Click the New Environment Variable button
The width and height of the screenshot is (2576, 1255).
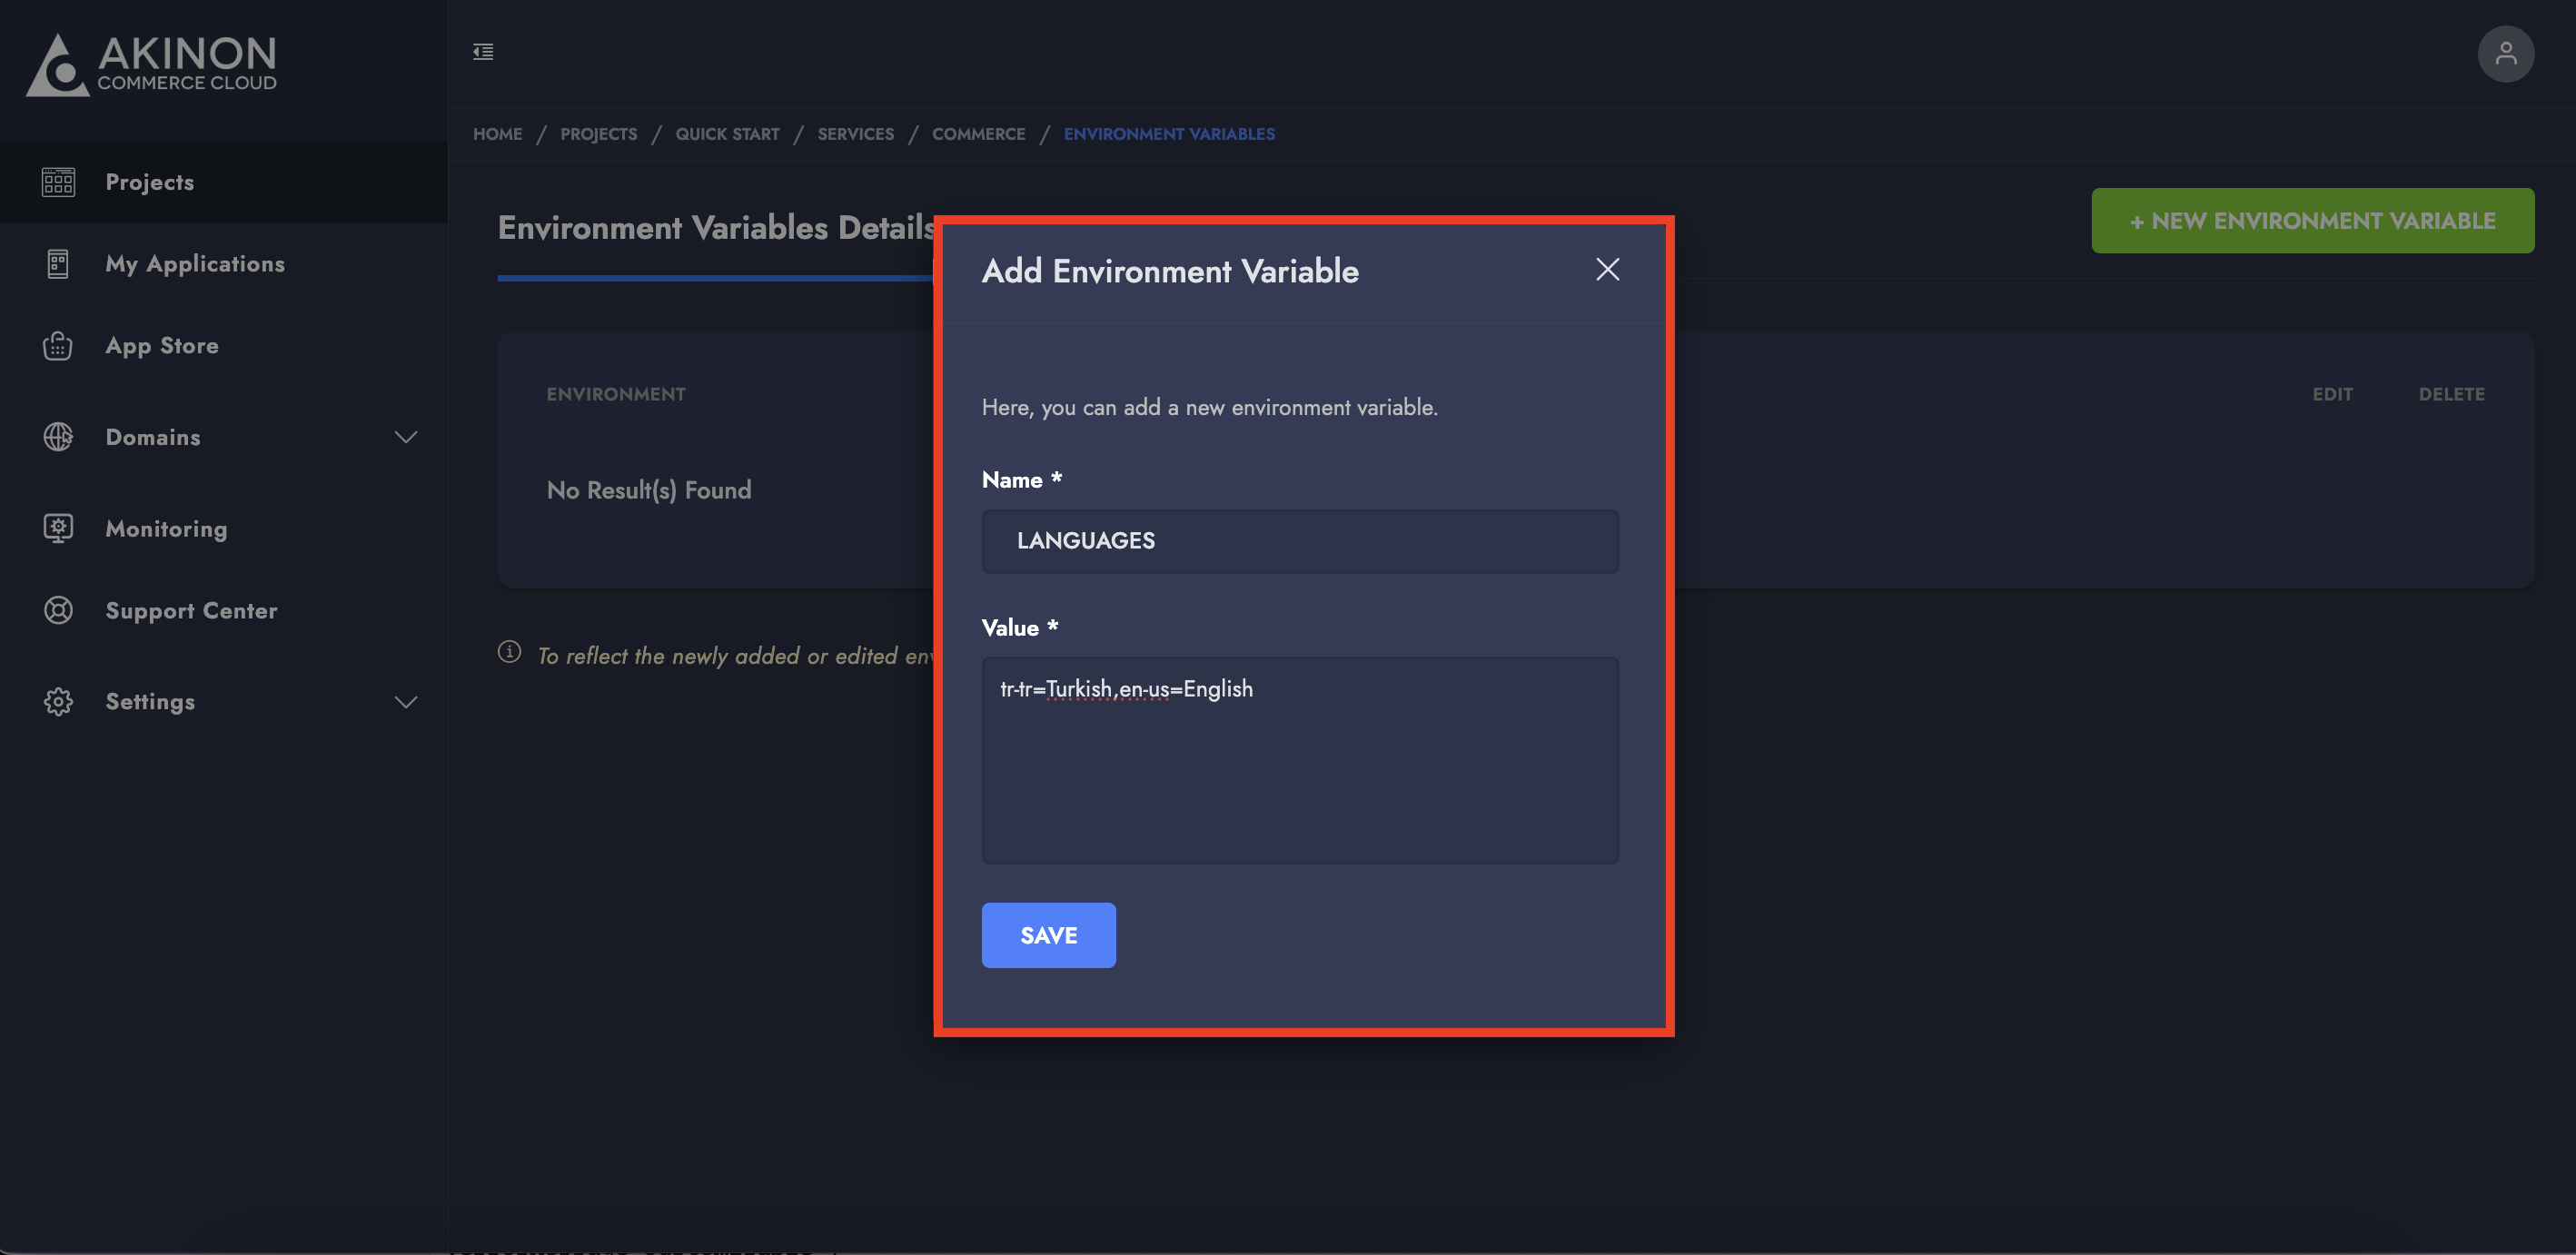coord(2311,221)
